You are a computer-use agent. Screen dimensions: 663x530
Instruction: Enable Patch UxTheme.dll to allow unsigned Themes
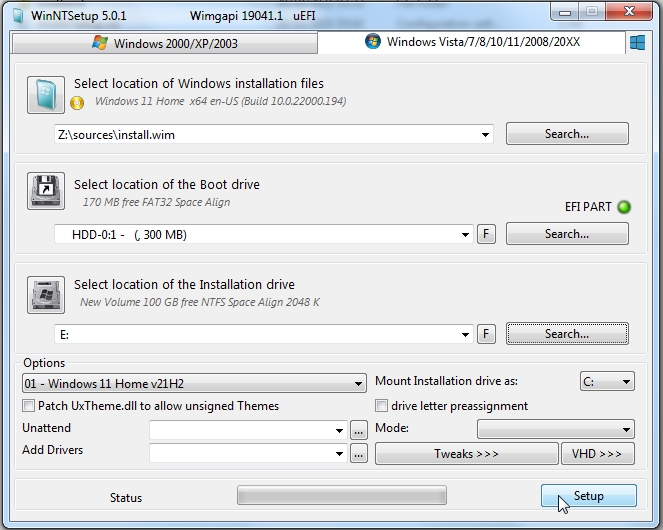click(28, 406)
